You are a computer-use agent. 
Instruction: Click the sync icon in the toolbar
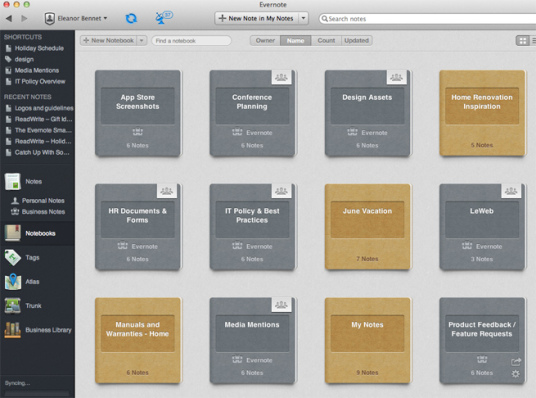coord(131,18)
